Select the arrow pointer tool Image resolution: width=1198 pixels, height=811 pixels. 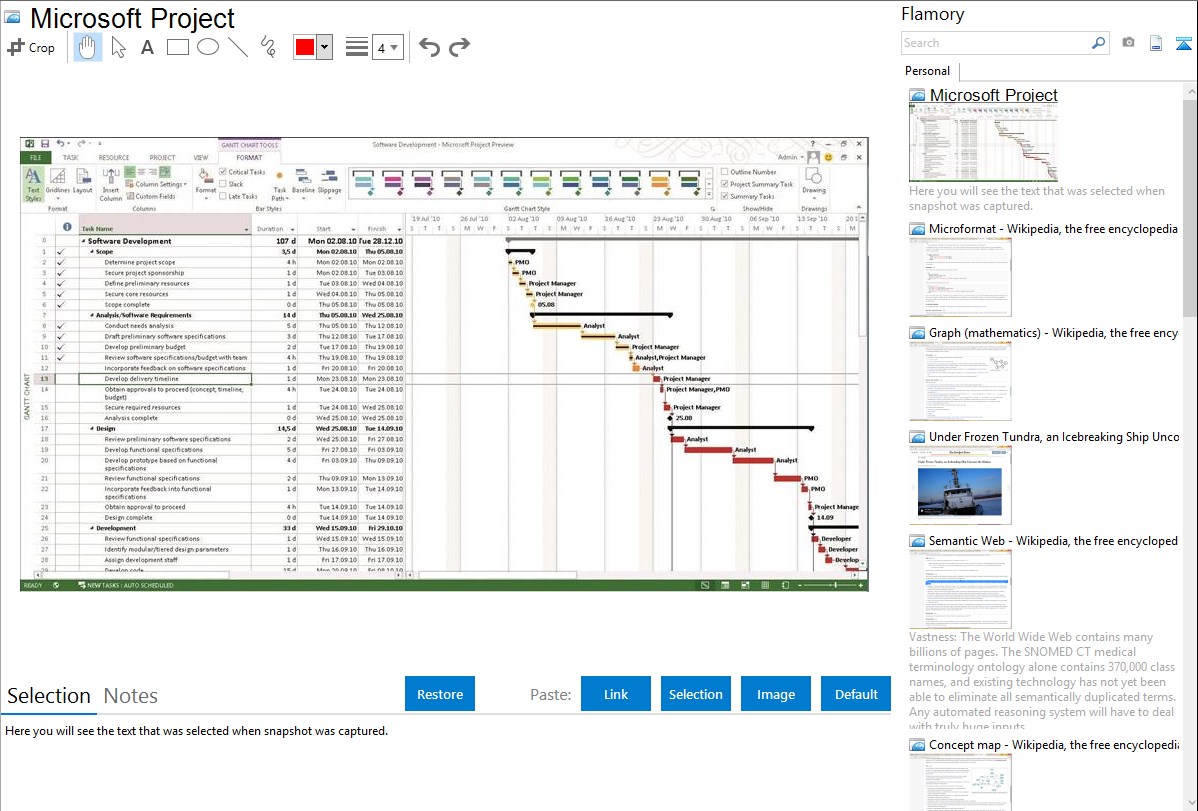pos(118,47)
